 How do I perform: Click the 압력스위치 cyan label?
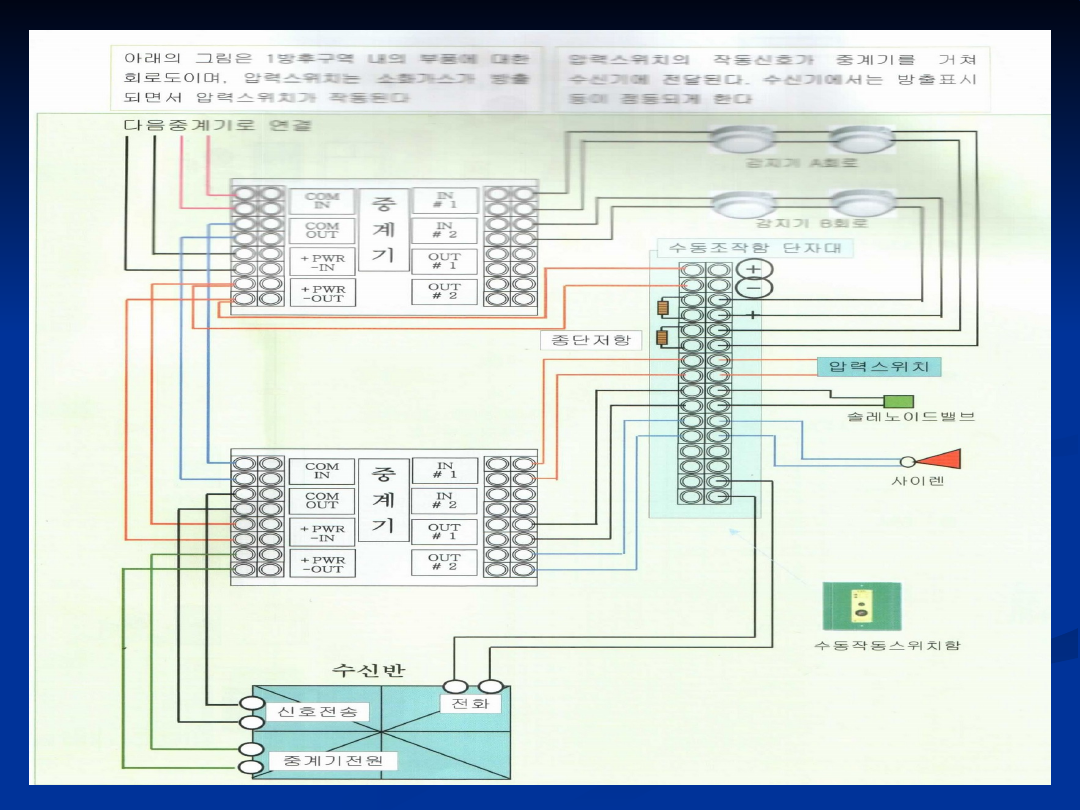point(879,366)
